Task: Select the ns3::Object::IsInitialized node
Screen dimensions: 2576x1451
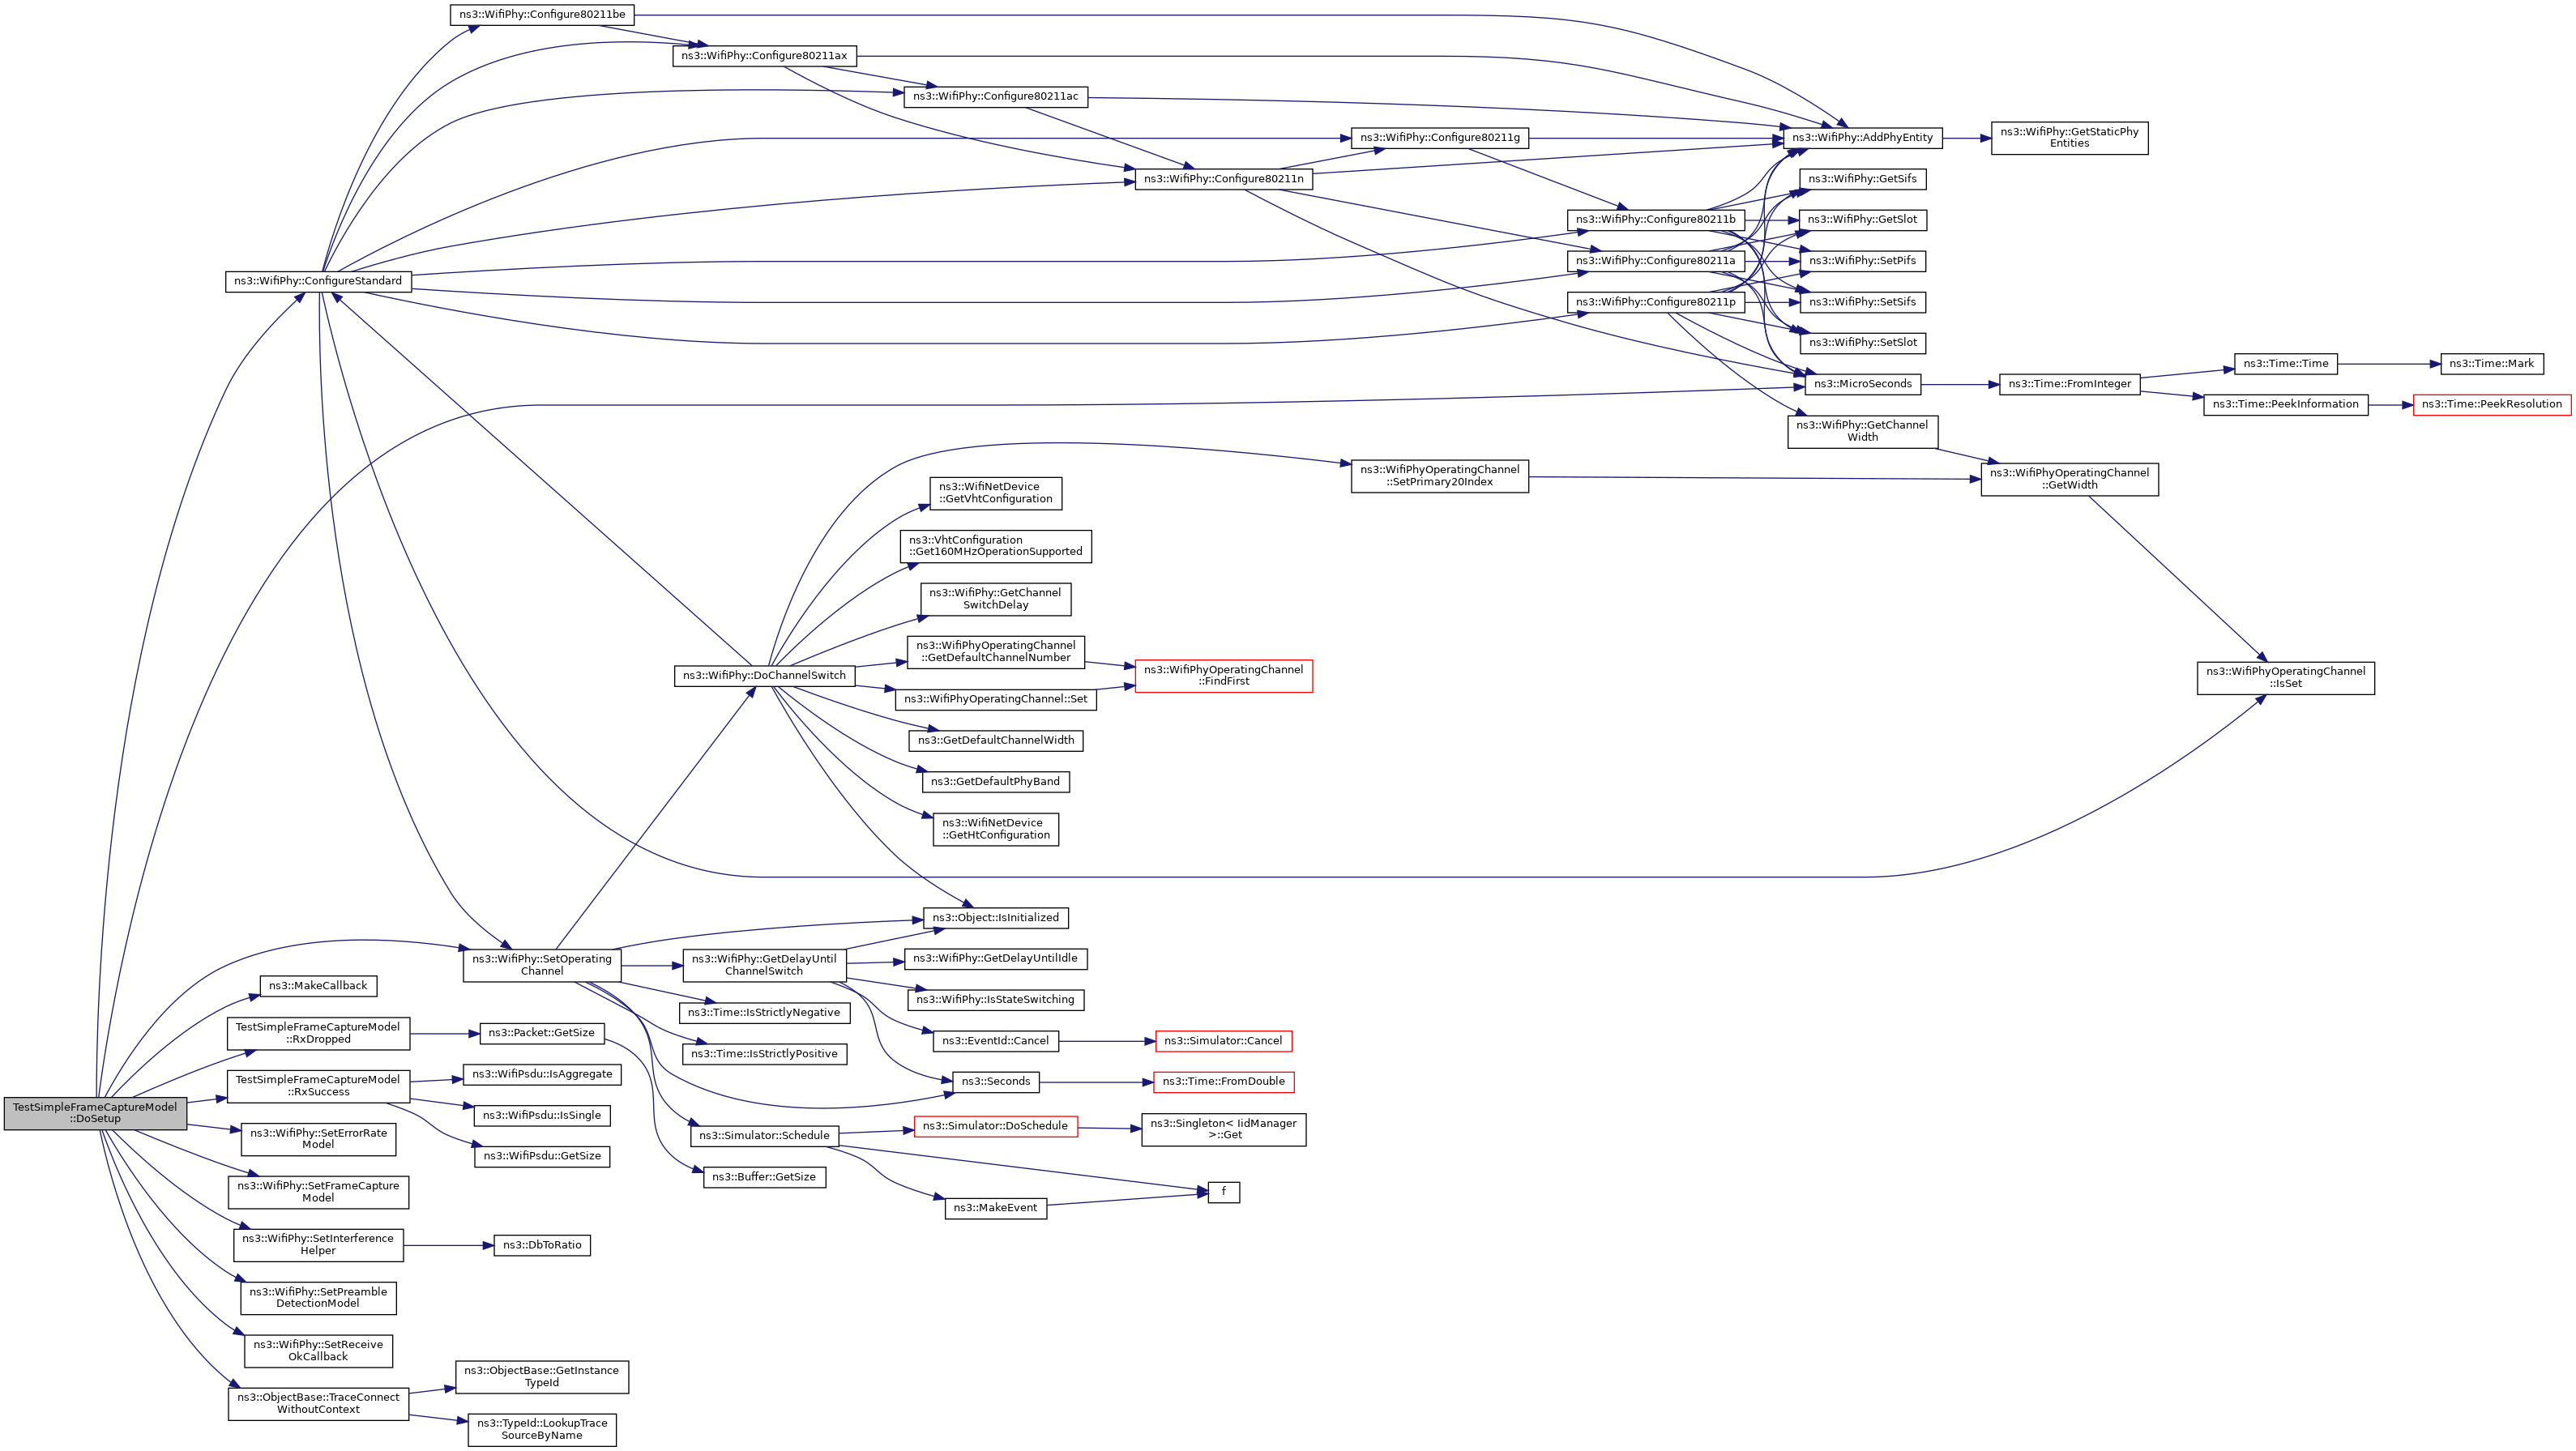Action: point(995,918)
